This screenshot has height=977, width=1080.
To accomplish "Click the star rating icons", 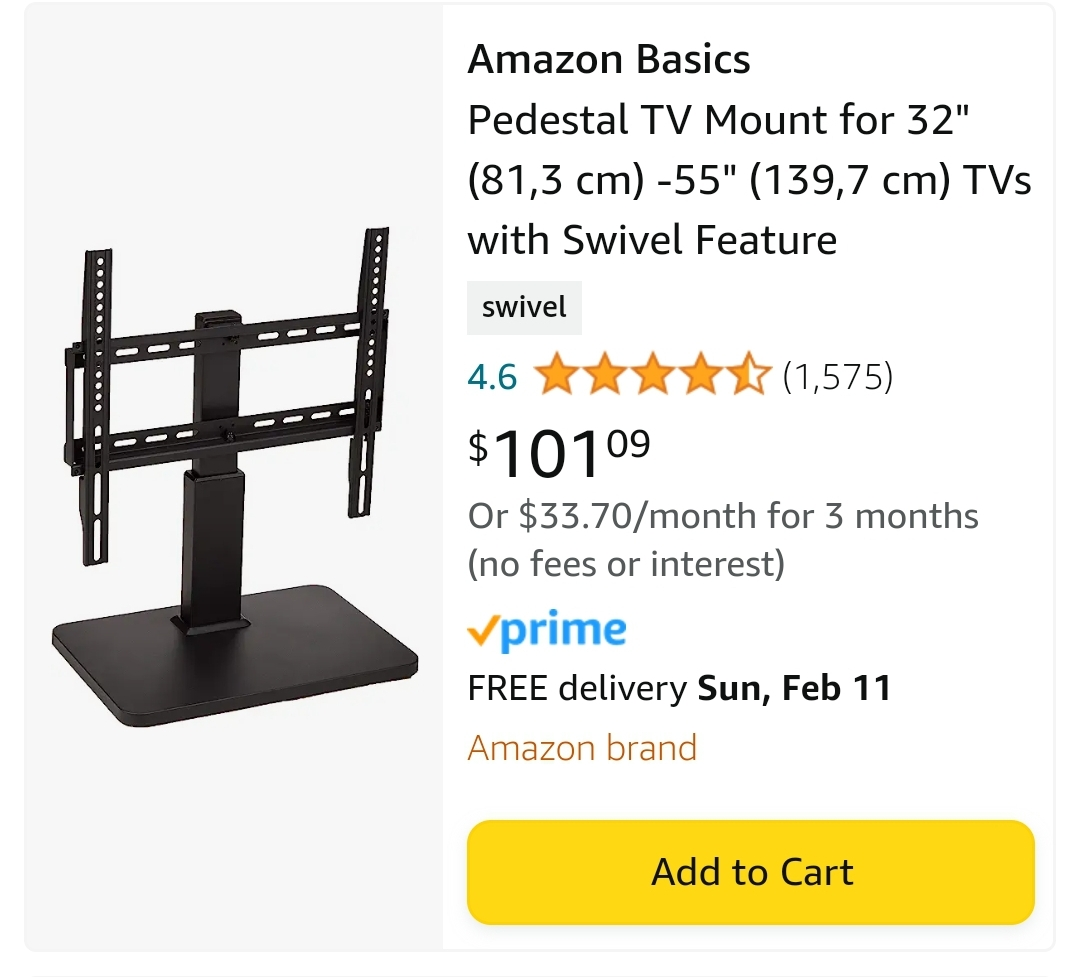I will click(652, 374).
